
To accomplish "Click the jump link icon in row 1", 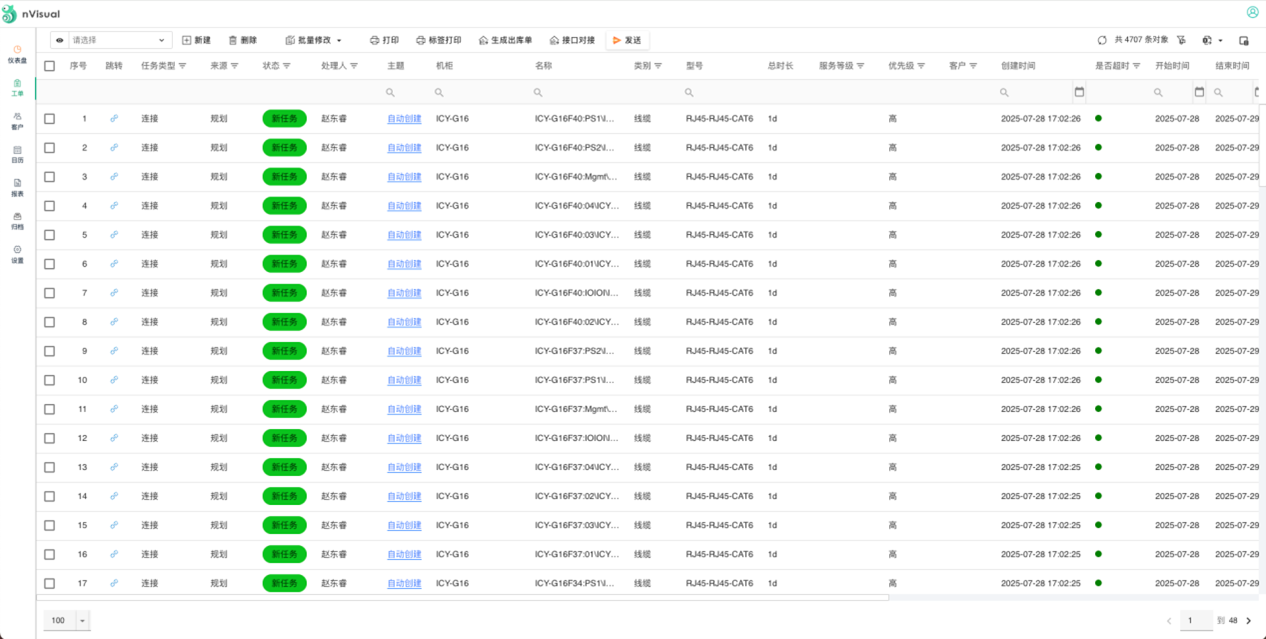I will coord(114,118).
